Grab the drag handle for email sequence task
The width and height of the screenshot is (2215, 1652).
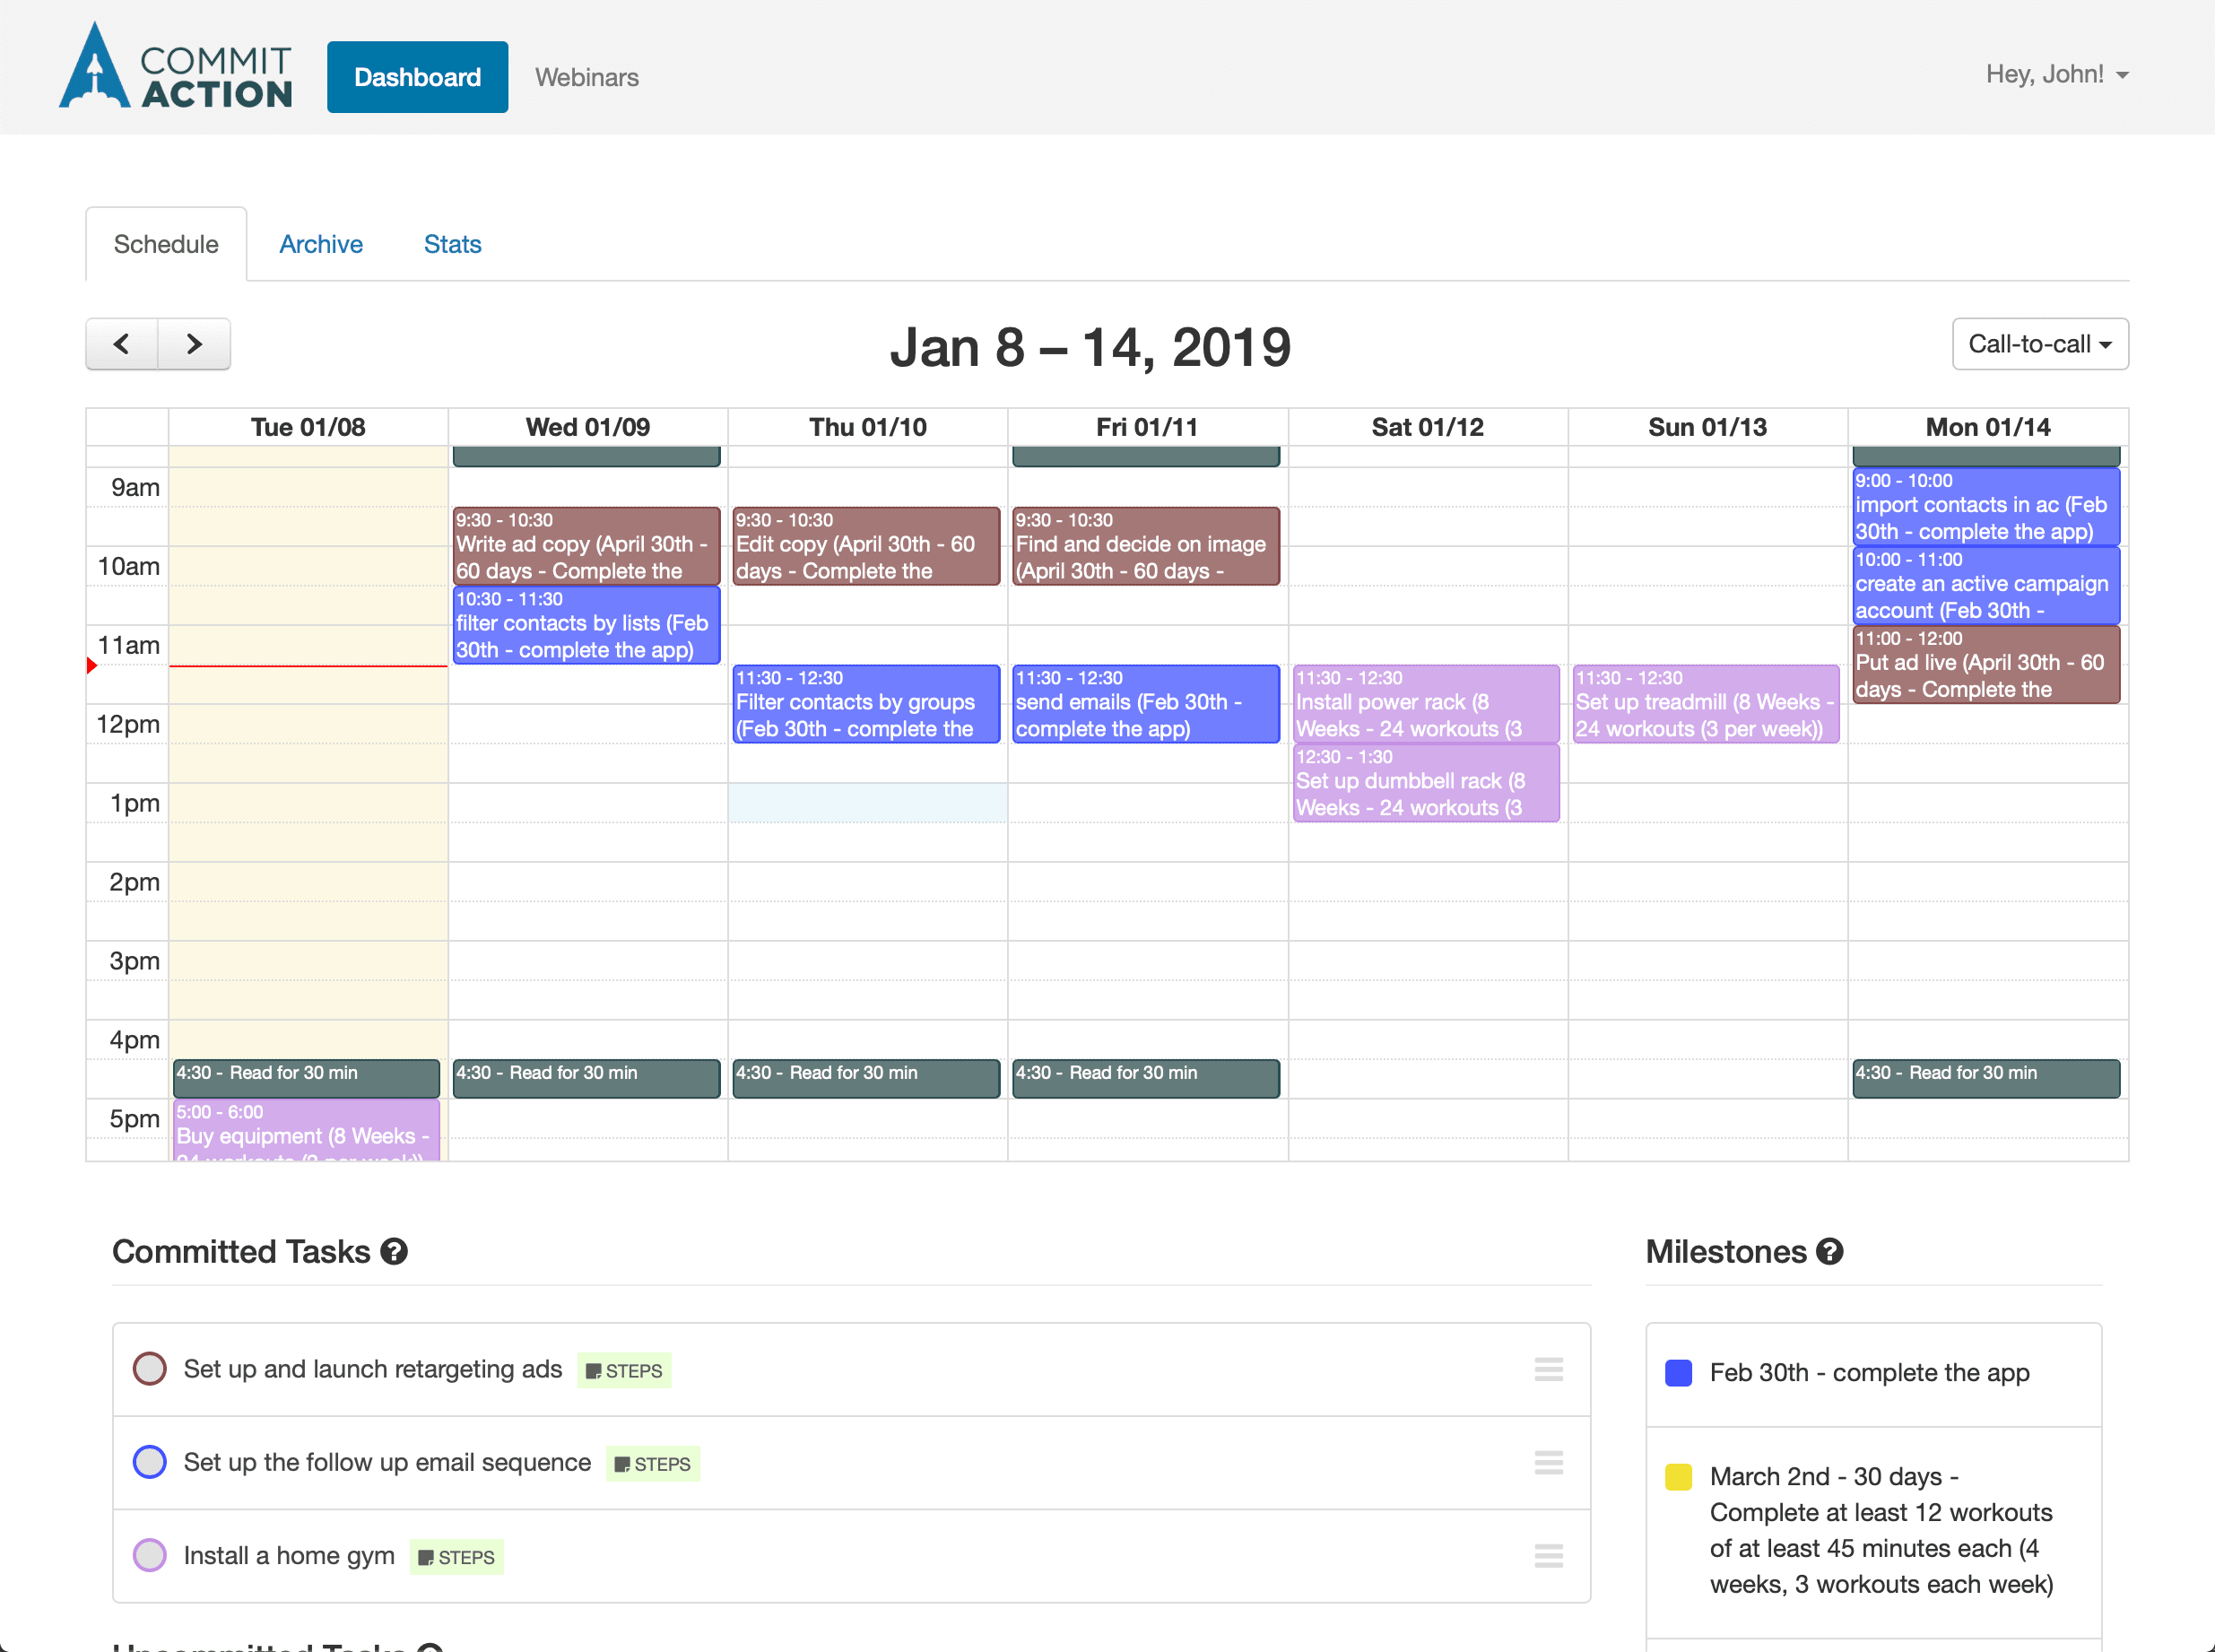[x=1548, y=1463]
